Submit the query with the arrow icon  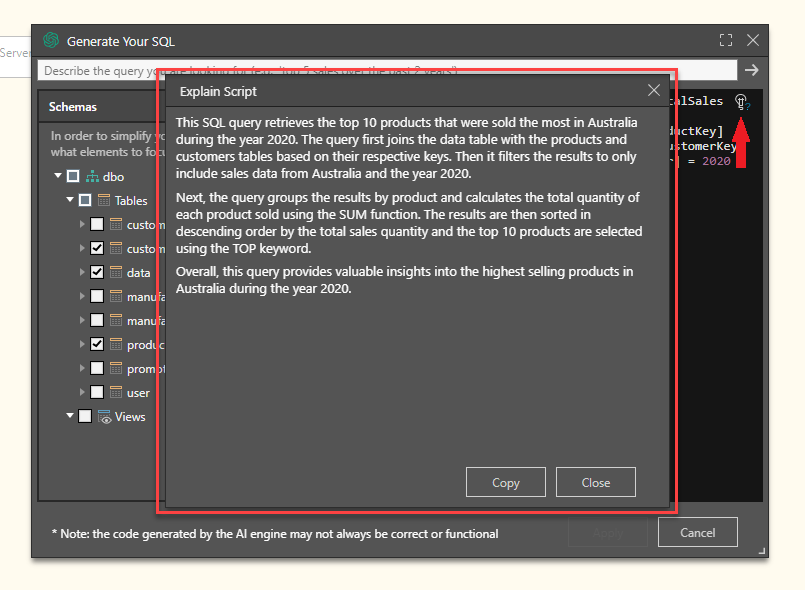752,70
